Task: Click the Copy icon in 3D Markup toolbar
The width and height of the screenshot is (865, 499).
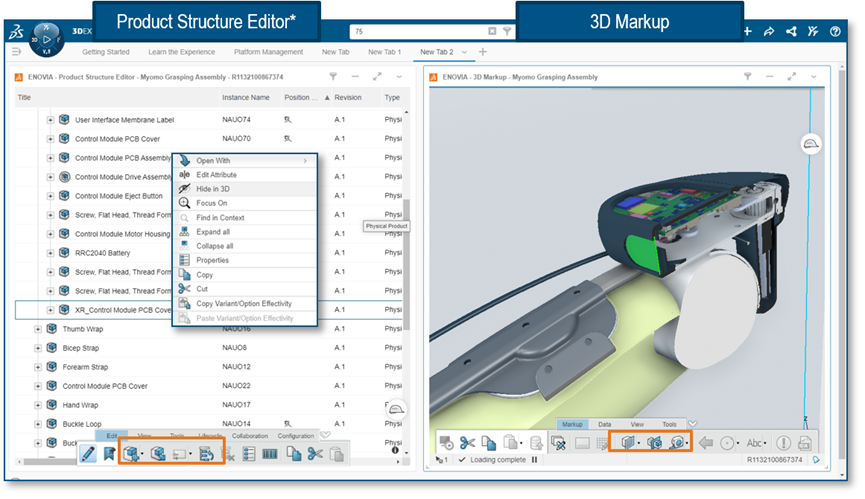Action: [x=488, y=443]
